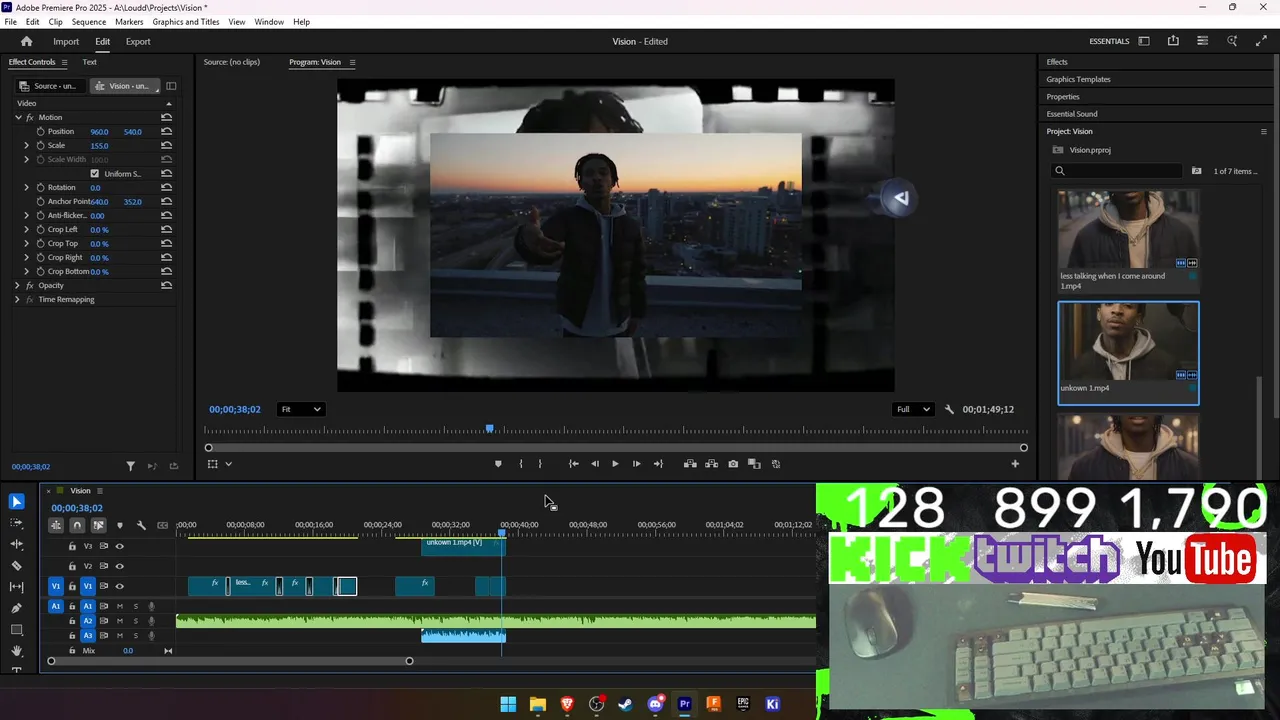Switch to the Text panel tab

[x=89, y=62]
